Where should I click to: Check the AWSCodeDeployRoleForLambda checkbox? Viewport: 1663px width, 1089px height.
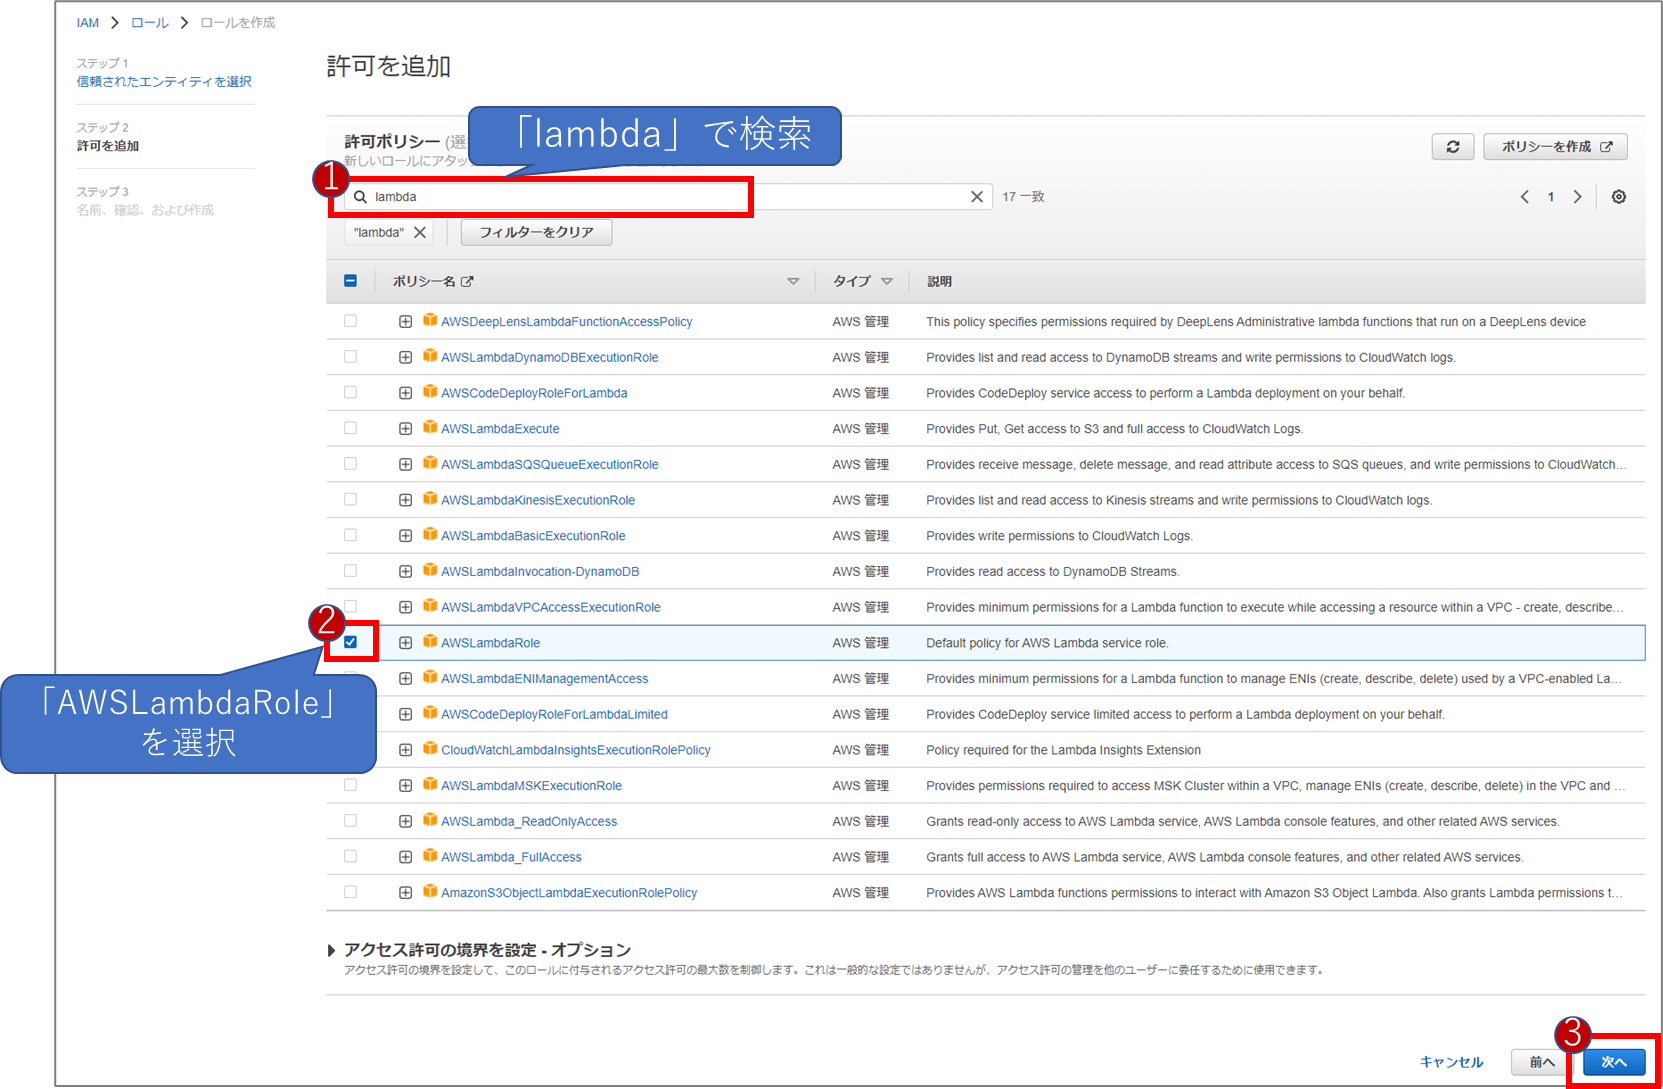350,392
